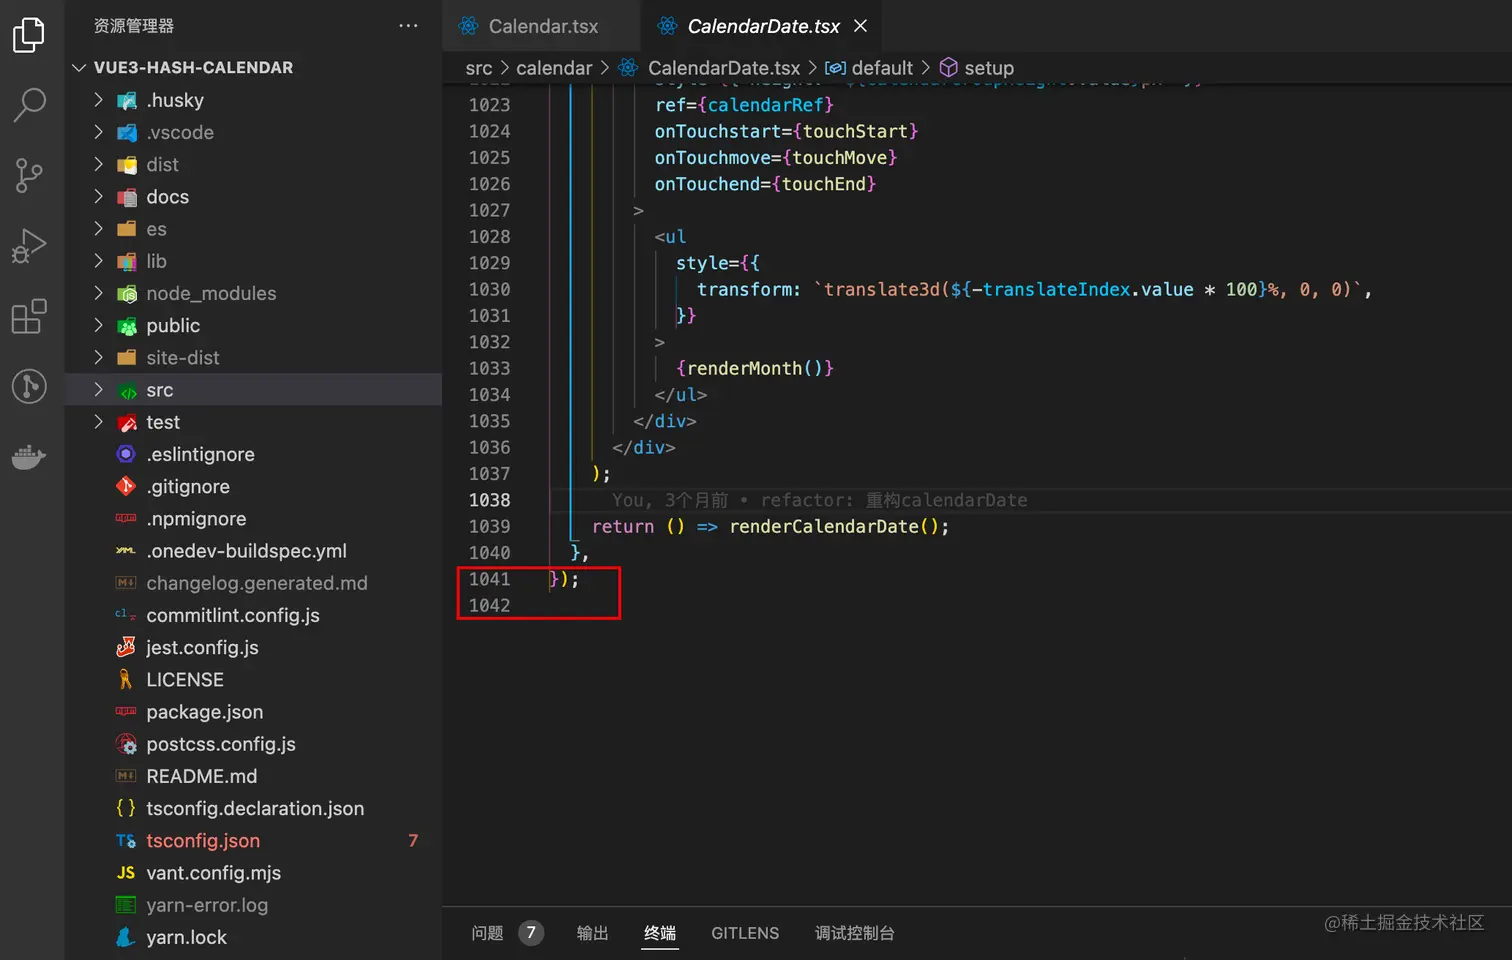The image size is (1512, 960).
Task: Click the return renderCalendarDate() code line
Action: pos(770,526)
